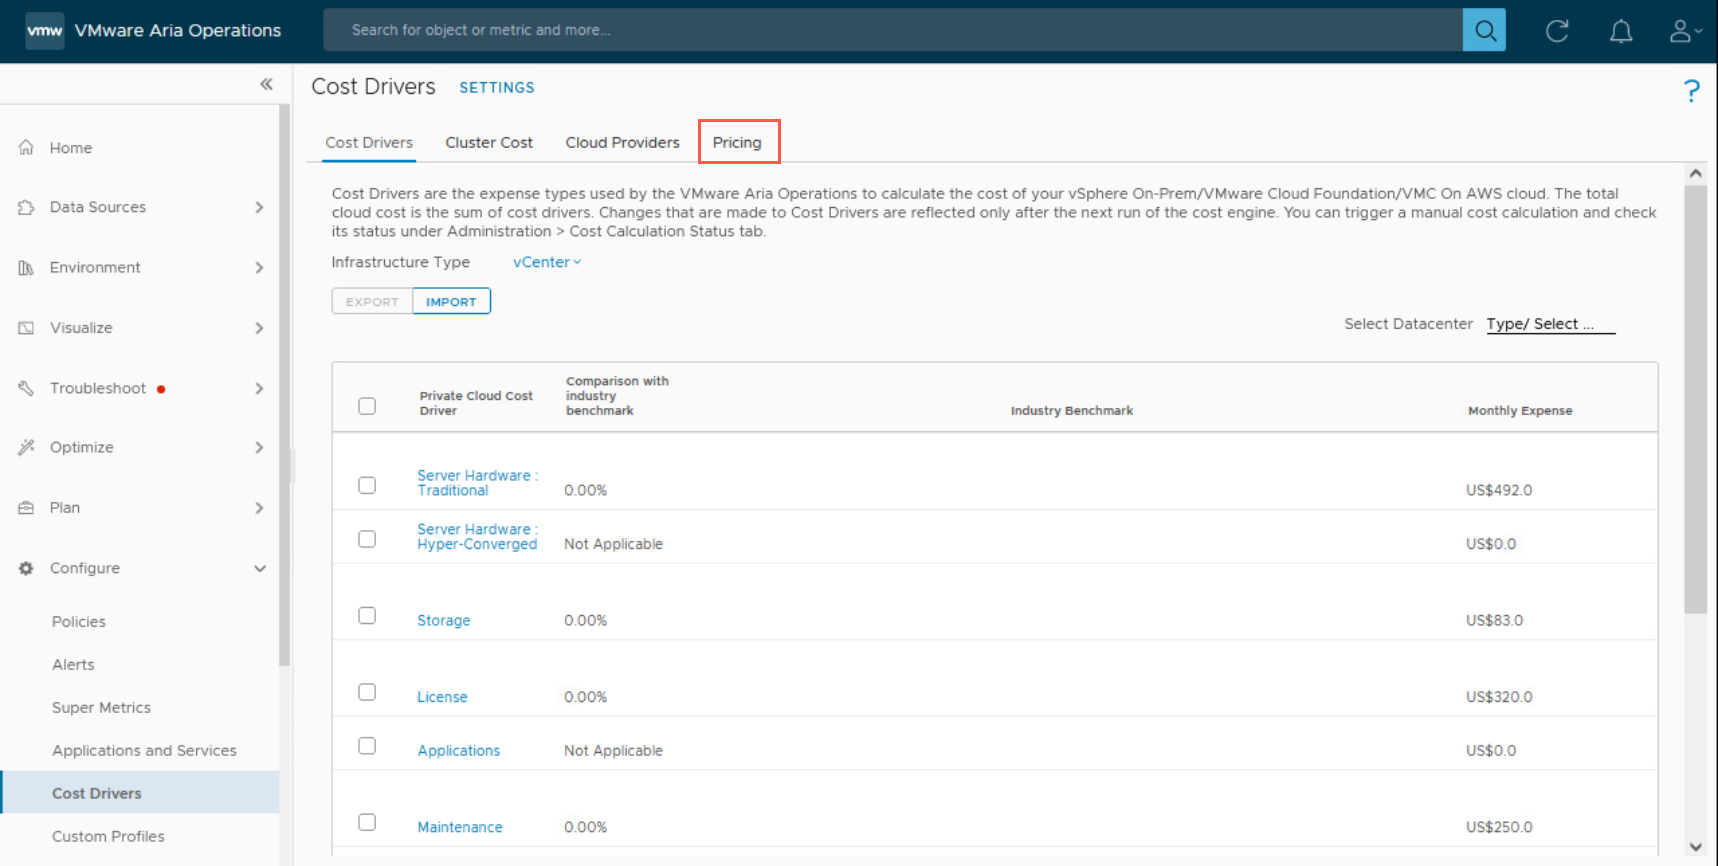Viewport: 1718px width, 866px height.
Task: Open the user account menu icon
Action: click(x=1684, y=31)
